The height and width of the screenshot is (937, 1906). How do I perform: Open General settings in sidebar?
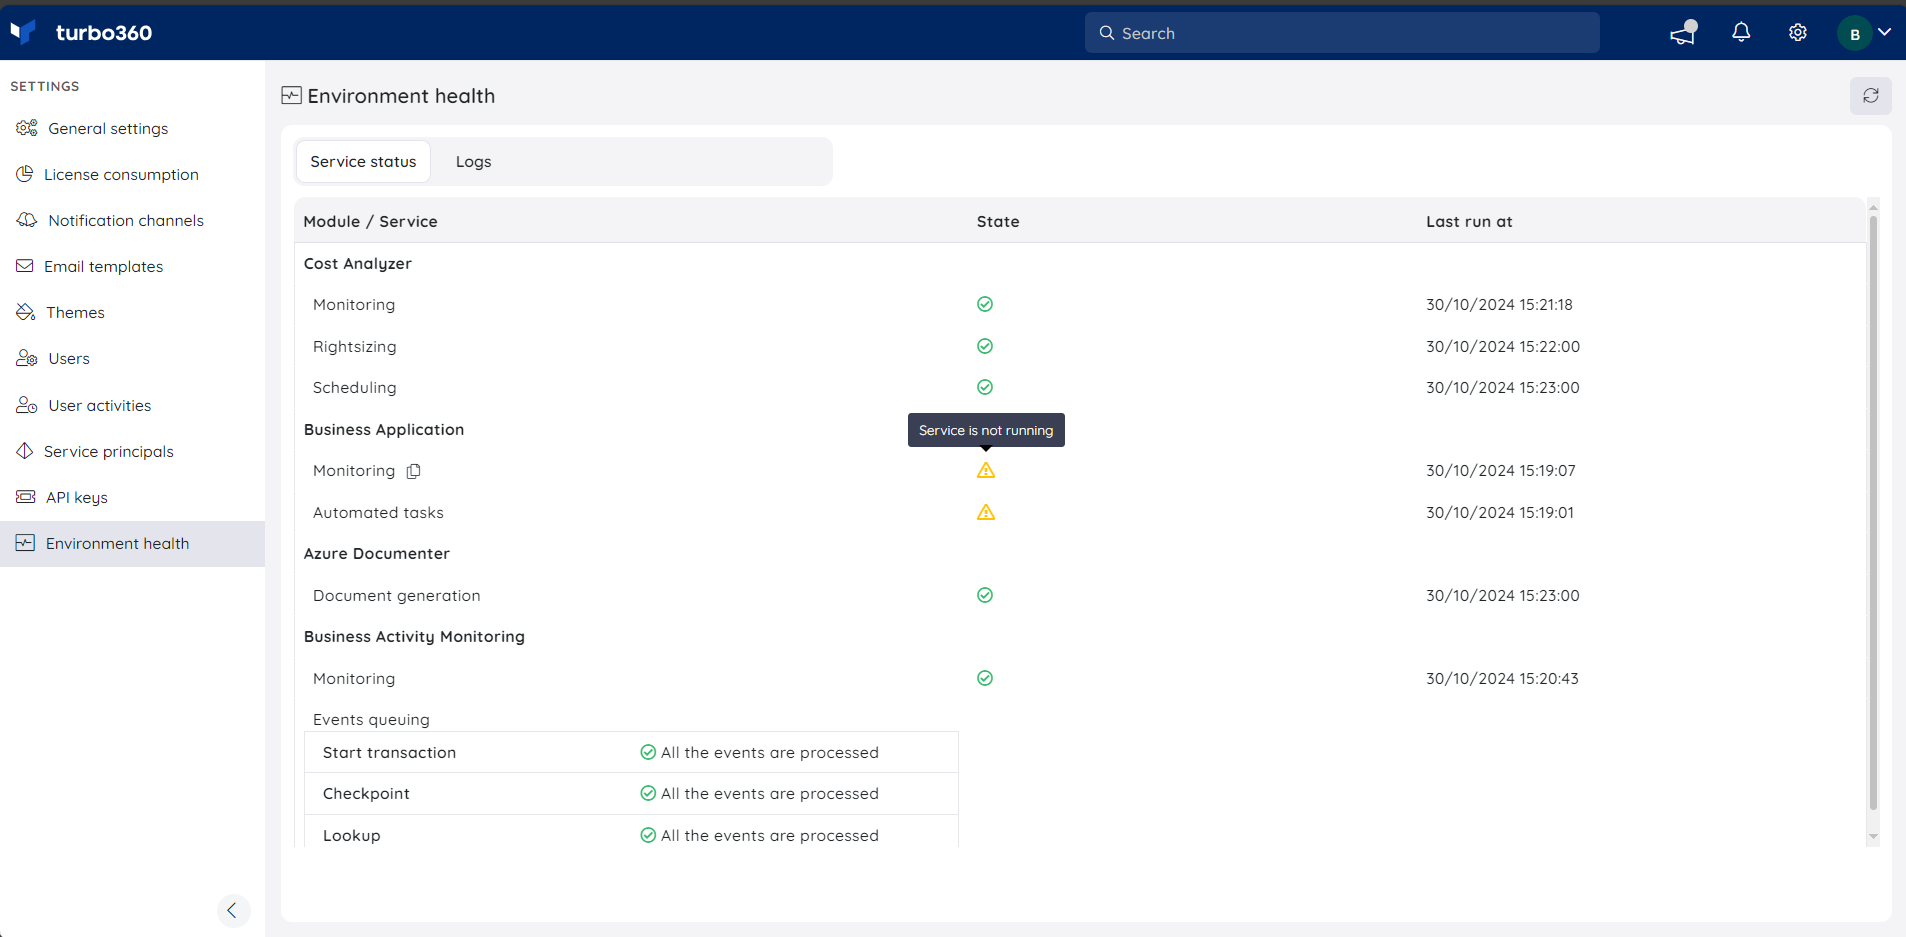pyautogui.click(x=132, y=128)
